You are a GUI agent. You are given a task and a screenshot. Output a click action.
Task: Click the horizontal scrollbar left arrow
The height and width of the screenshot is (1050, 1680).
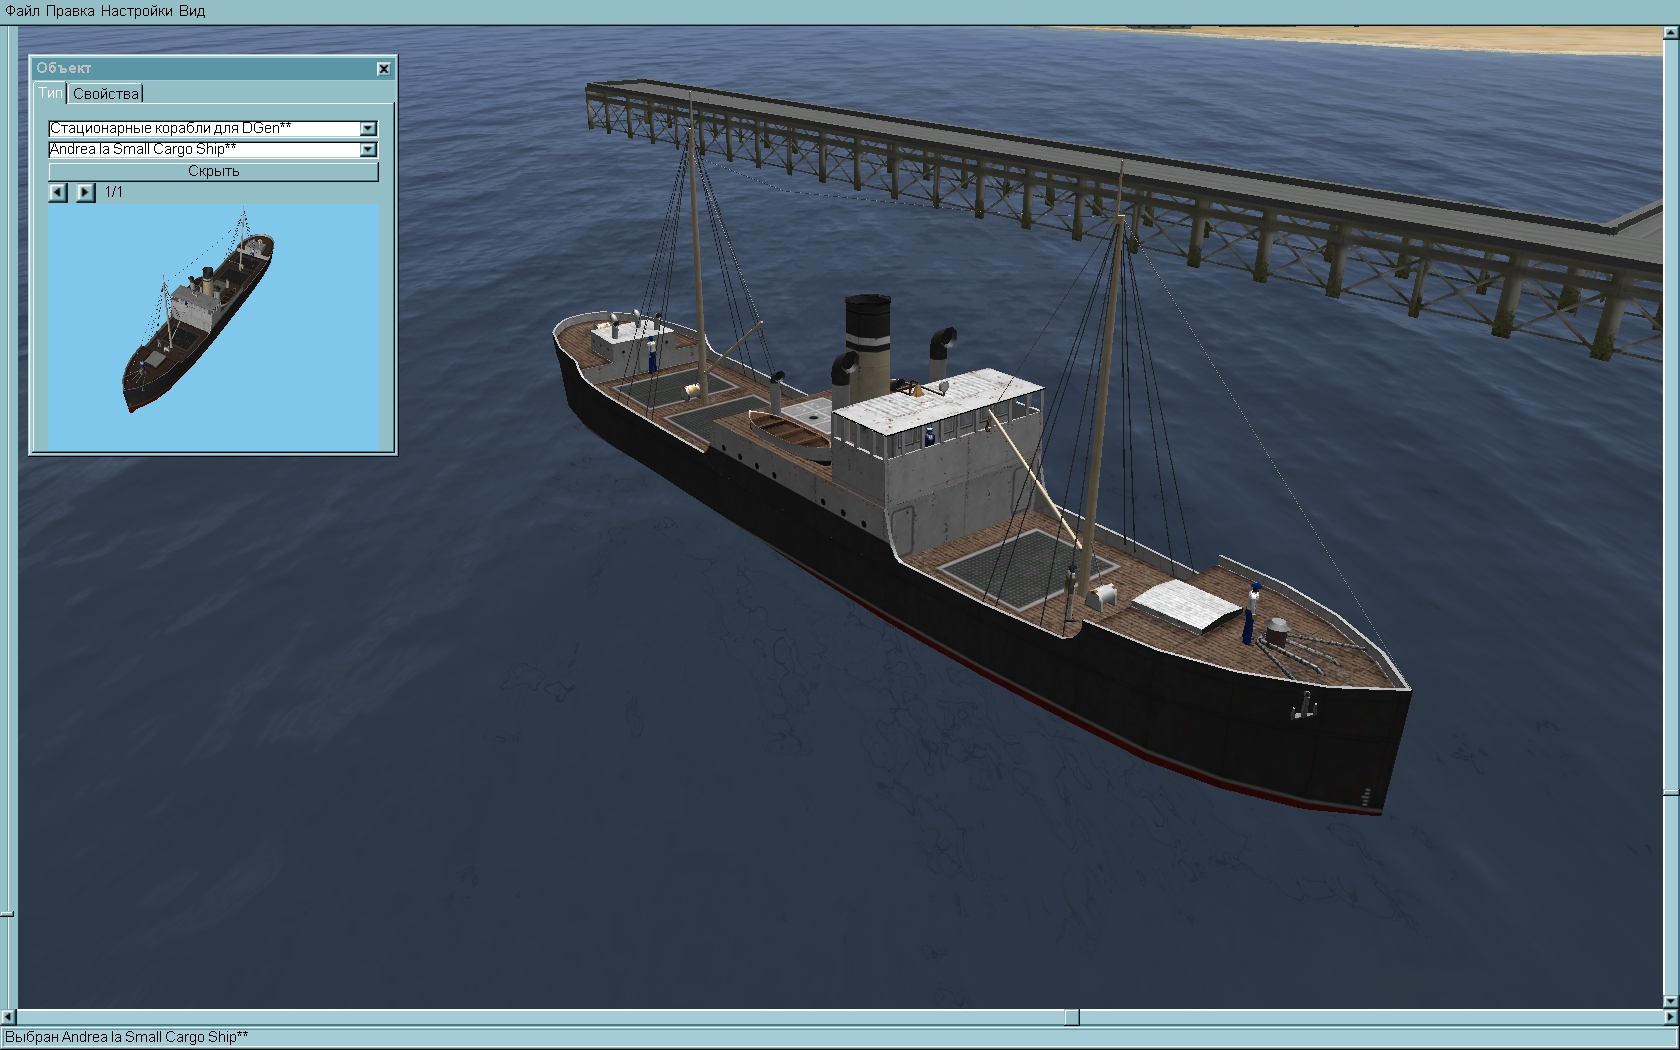(9, 1017)
